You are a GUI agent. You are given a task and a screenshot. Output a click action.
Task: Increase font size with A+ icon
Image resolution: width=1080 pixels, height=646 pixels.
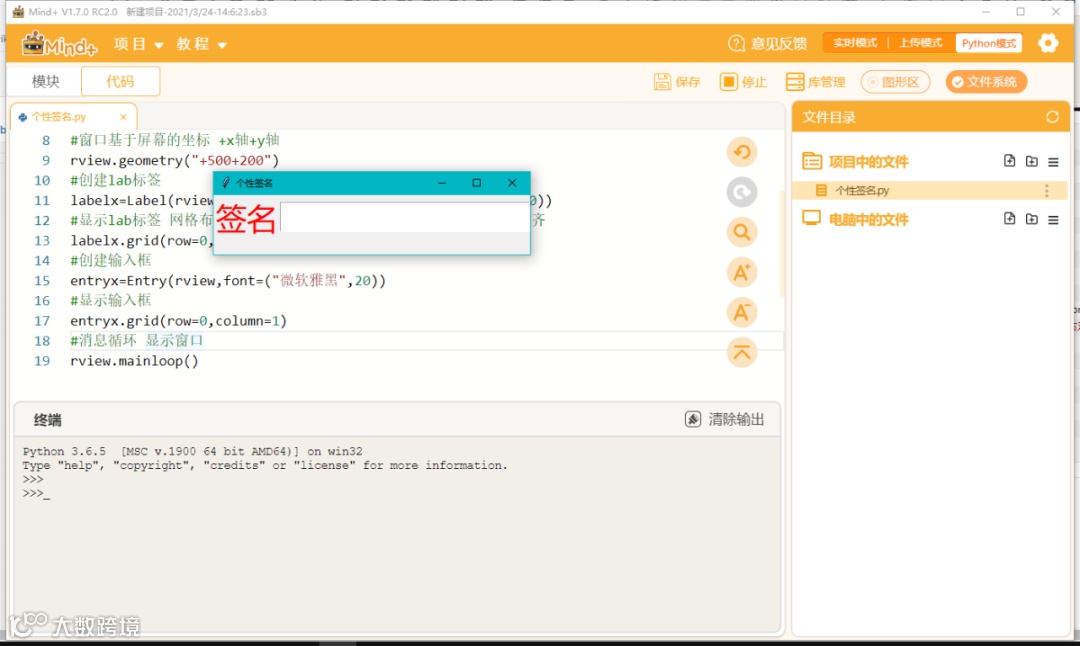(742, 272)
